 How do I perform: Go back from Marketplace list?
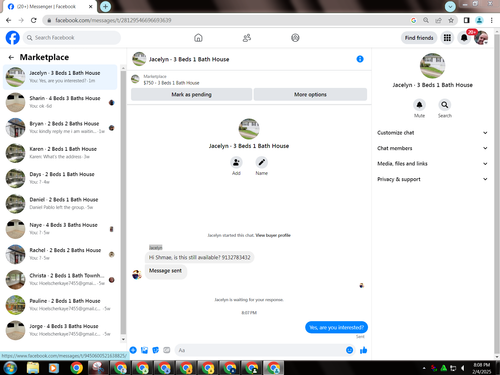pos(11,57)
